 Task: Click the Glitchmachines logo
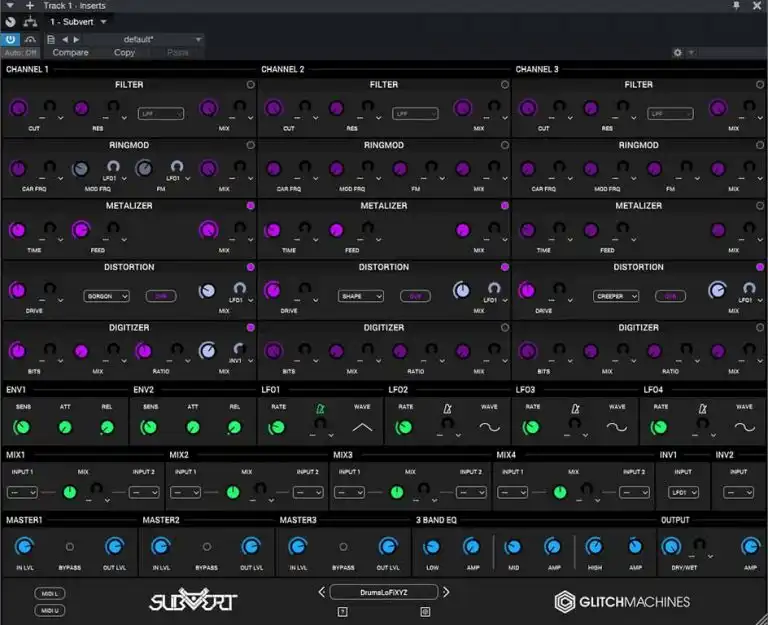click(622, 601)
